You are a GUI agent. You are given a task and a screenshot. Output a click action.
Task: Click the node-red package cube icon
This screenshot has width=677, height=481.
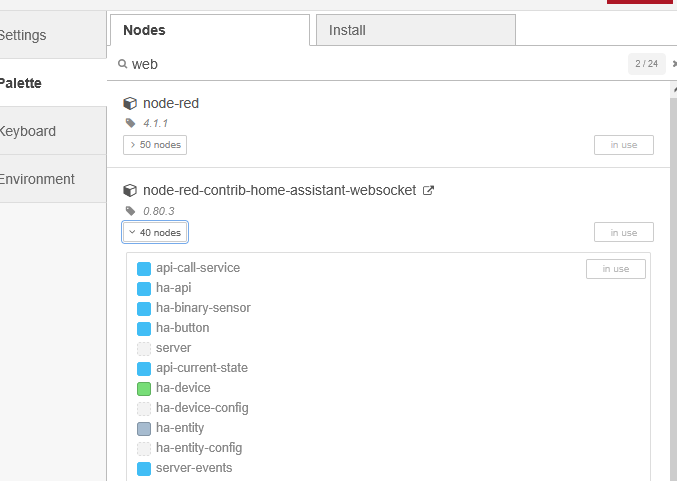pyautogui.click(x=130, y=103)
